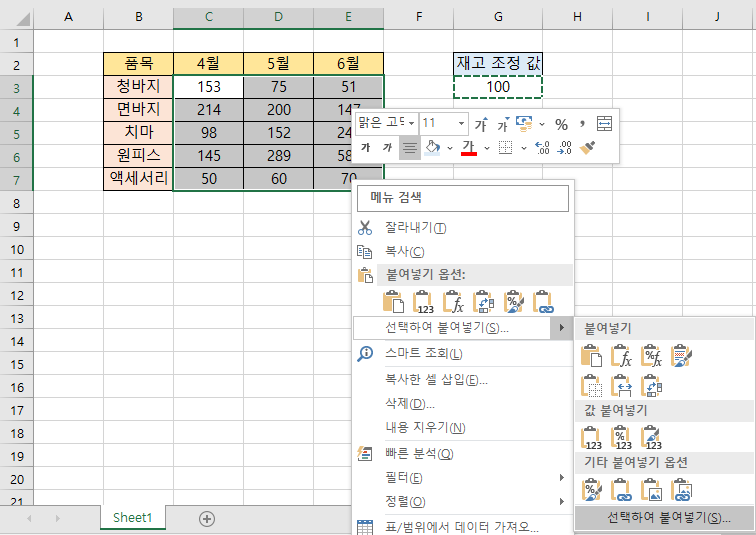The image size is (756, 535).
Task: Choose 삭제(D)... from context menu
Action: click(410, 403)
